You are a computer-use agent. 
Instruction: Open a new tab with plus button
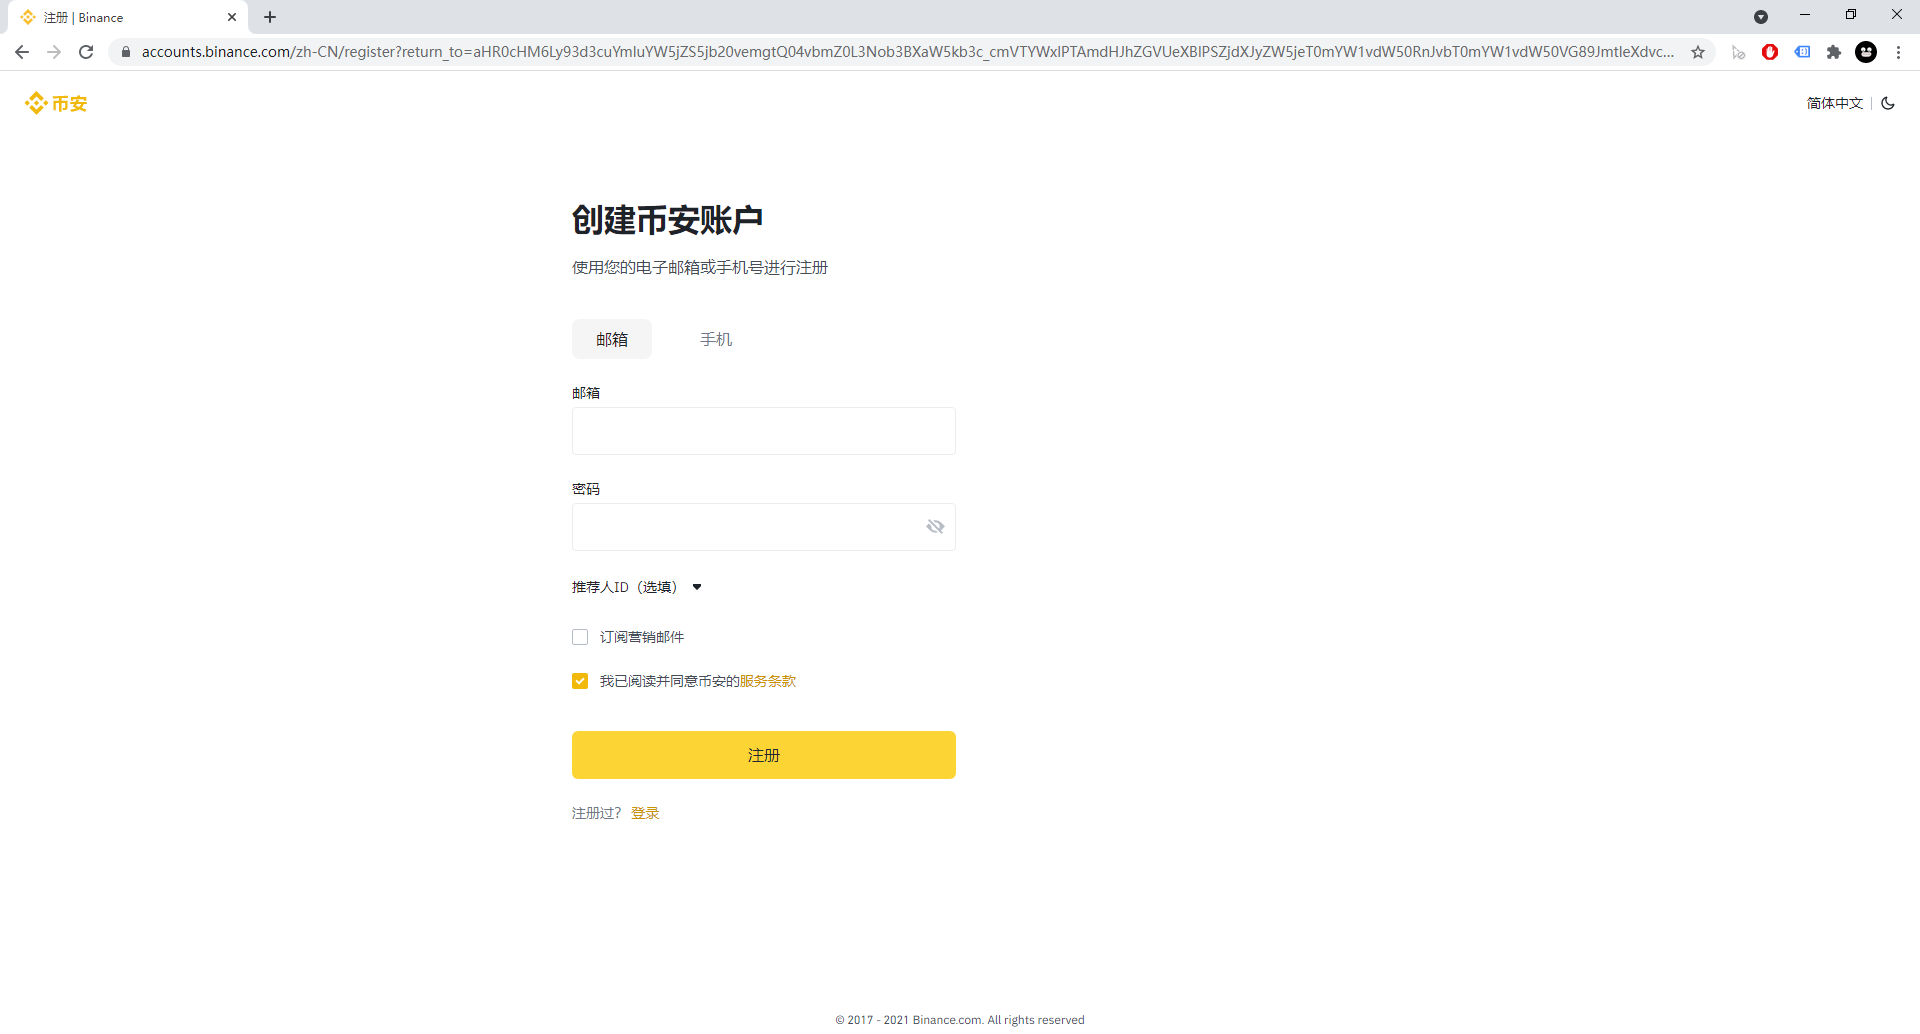(270, 17)
